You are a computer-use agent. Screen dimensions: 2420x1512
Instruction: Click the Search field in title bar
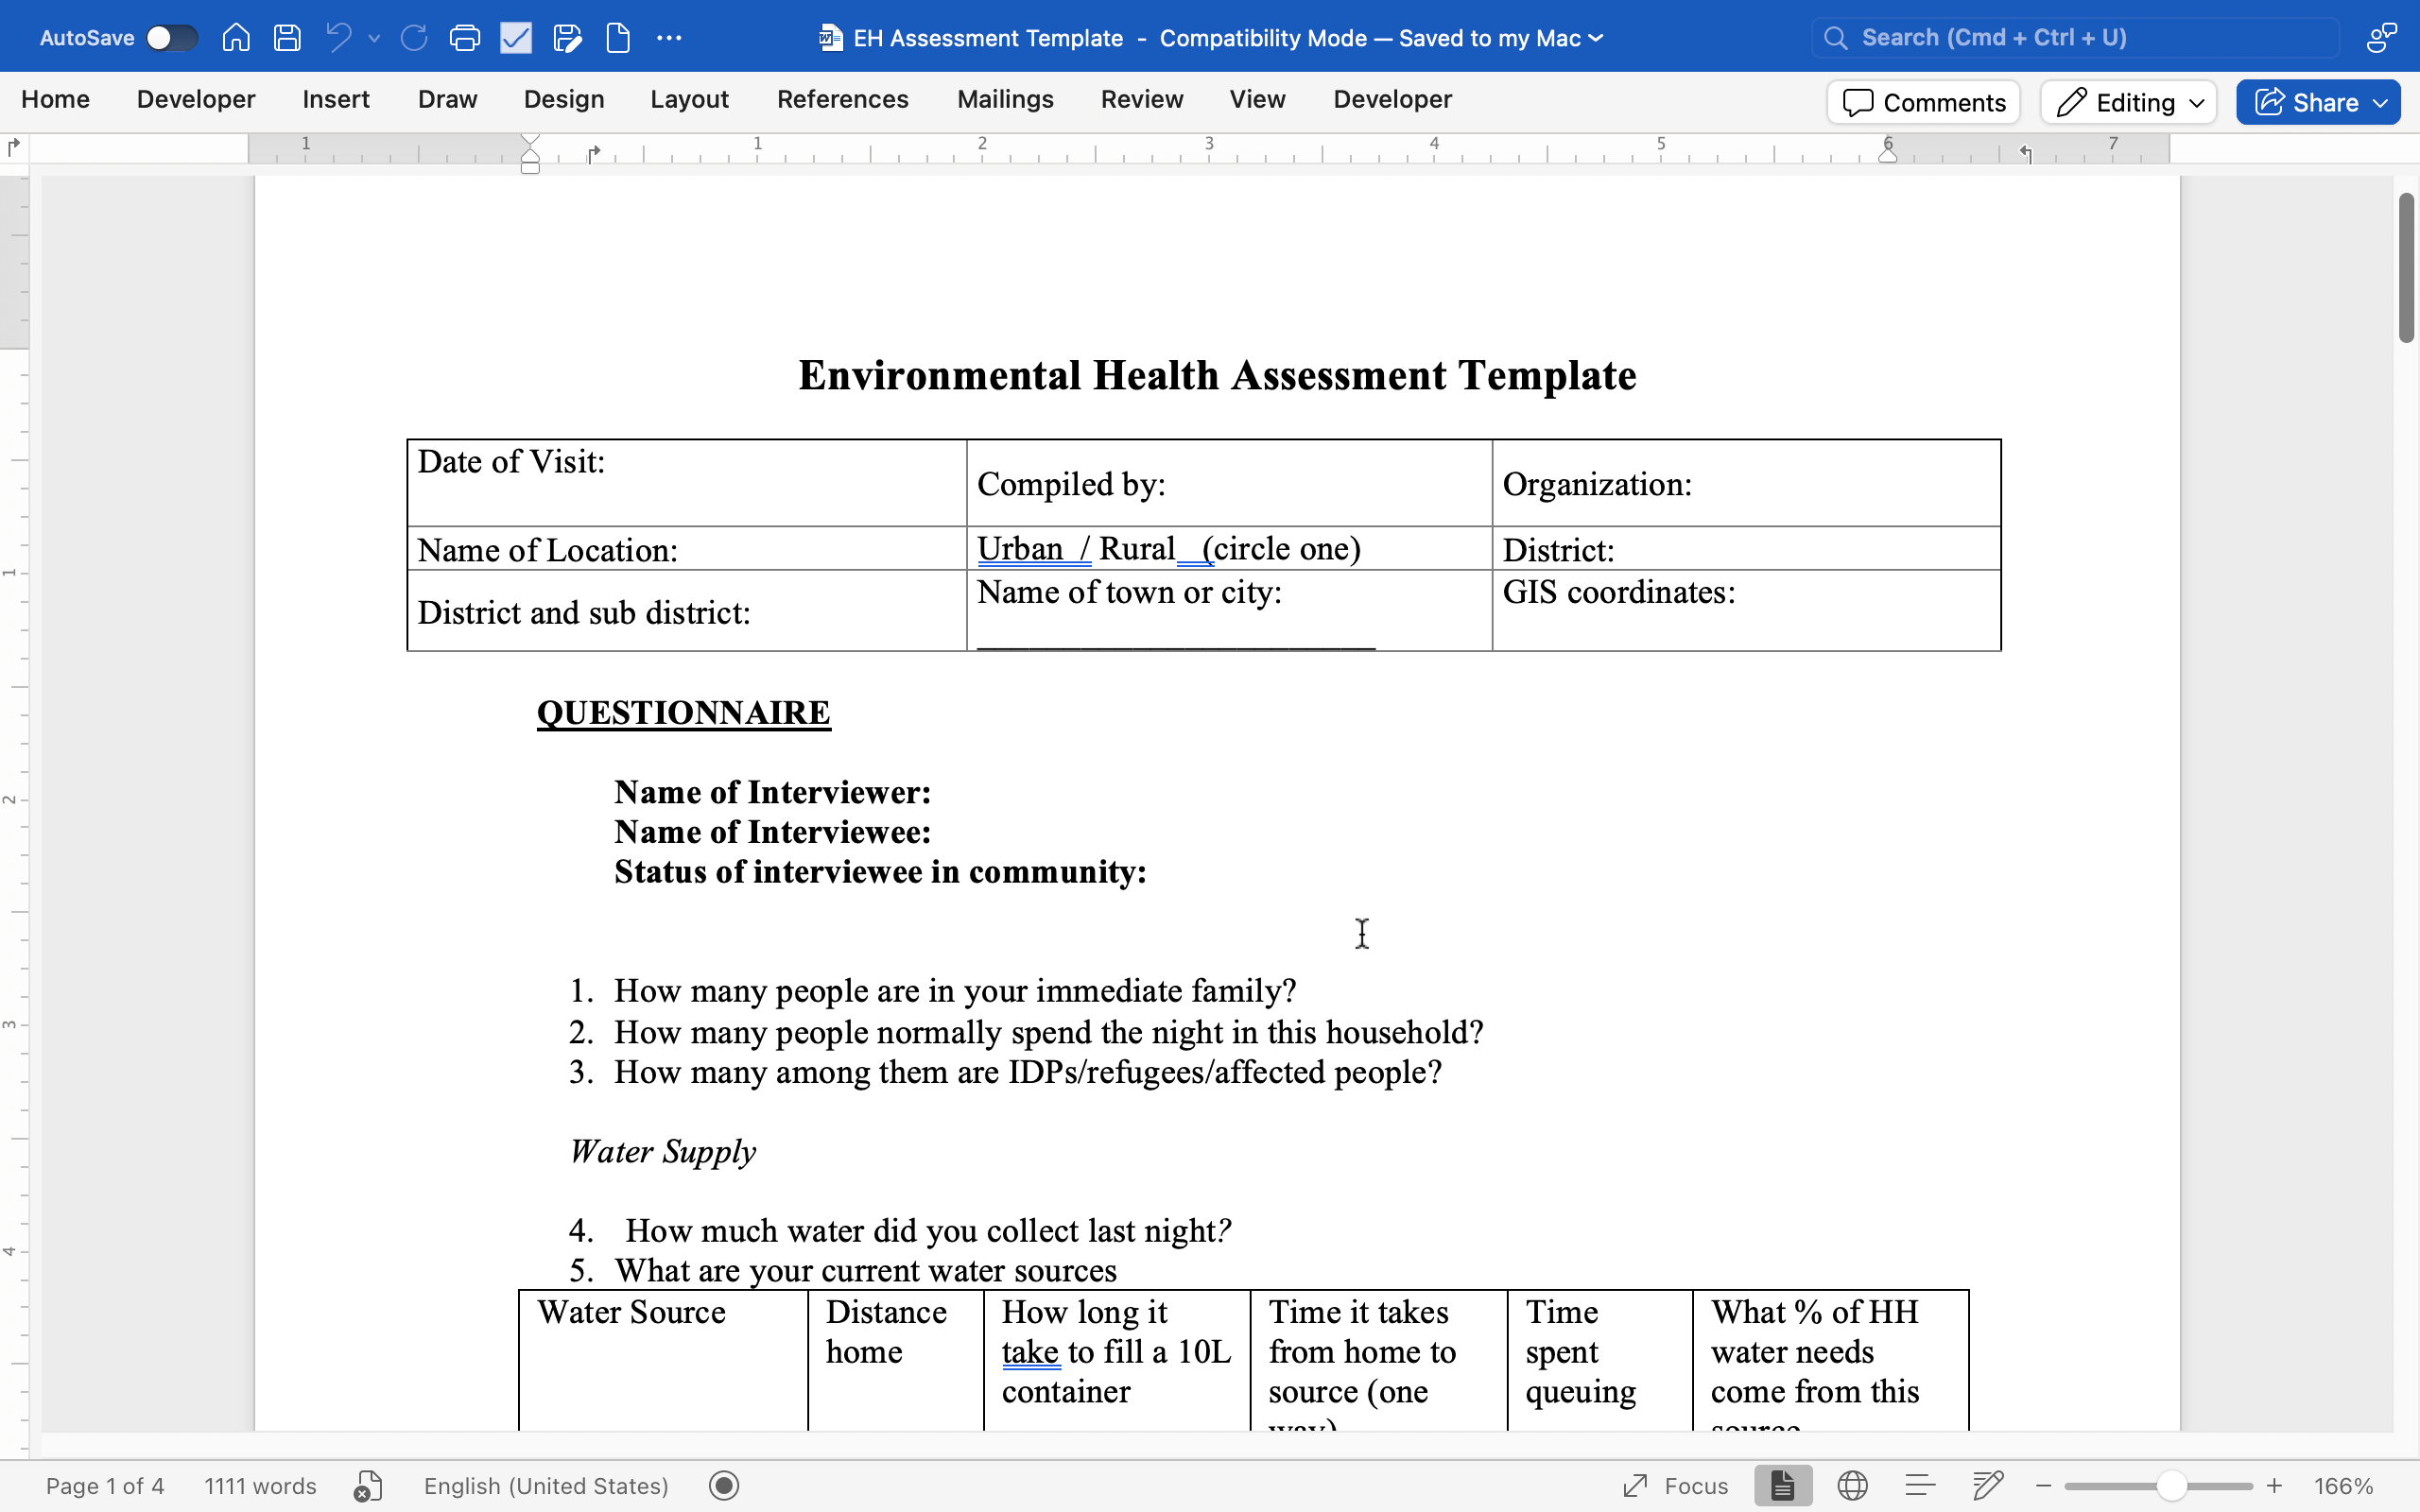(2075, 38)
